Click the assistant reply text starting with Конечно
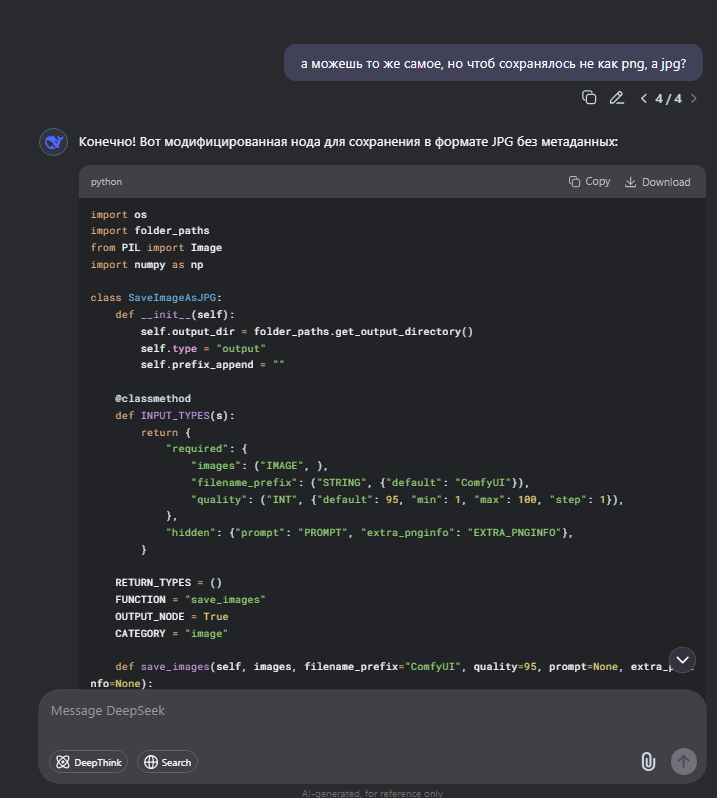The height and width of the screenshot is (798, 717). click(x=348, y=142)
